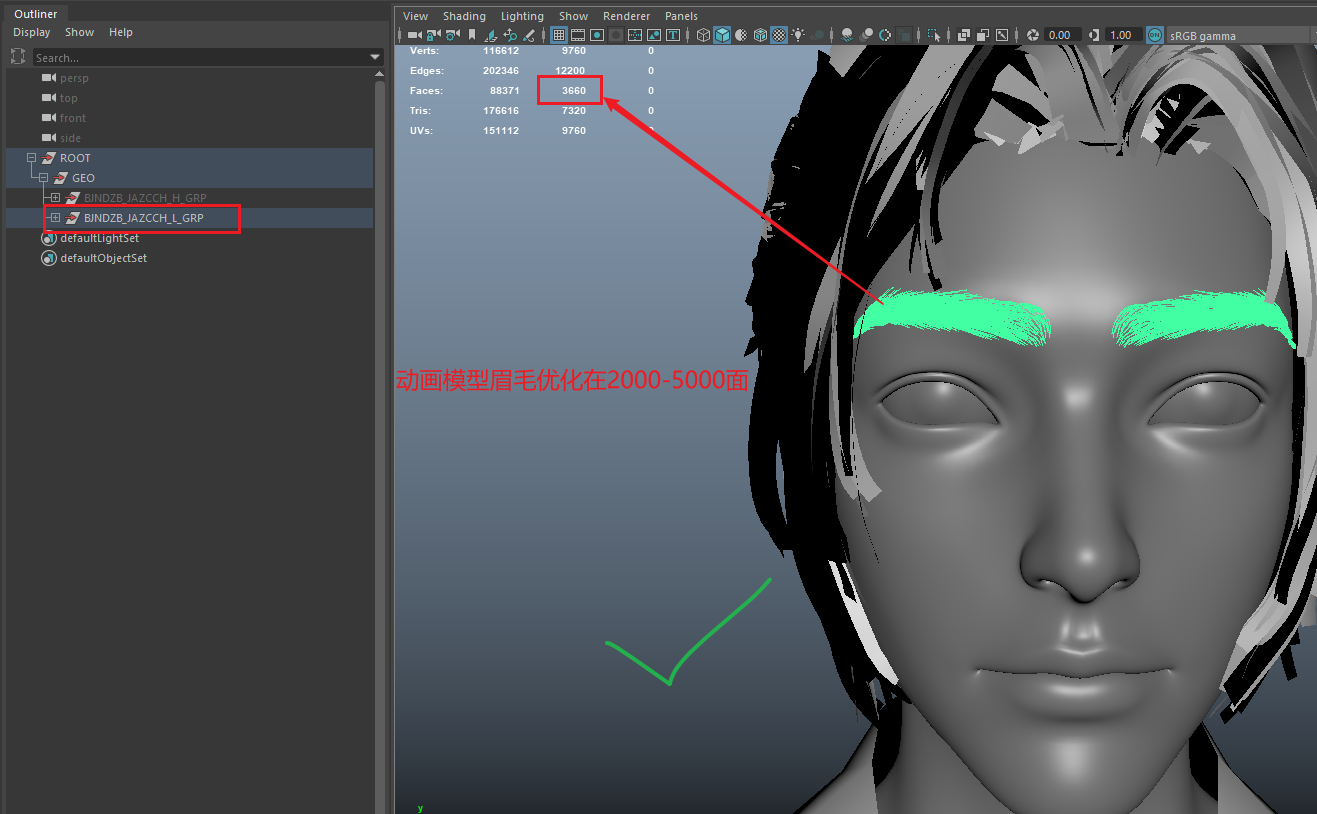Click the Select Camera icon in panel toolbar
Screen dimensions: 1317x814
414,35
